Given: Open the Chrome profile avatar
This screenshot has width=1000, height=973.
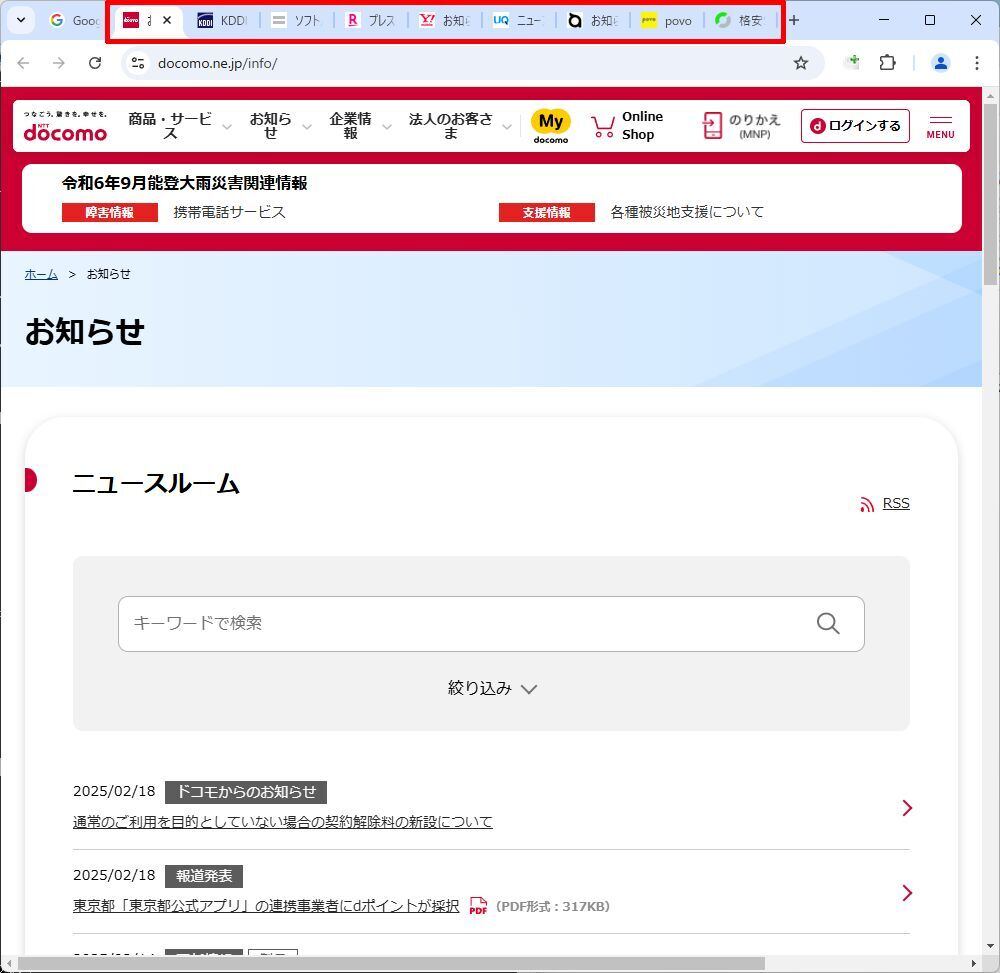Looking at the screenshot, I should point(941,62).
